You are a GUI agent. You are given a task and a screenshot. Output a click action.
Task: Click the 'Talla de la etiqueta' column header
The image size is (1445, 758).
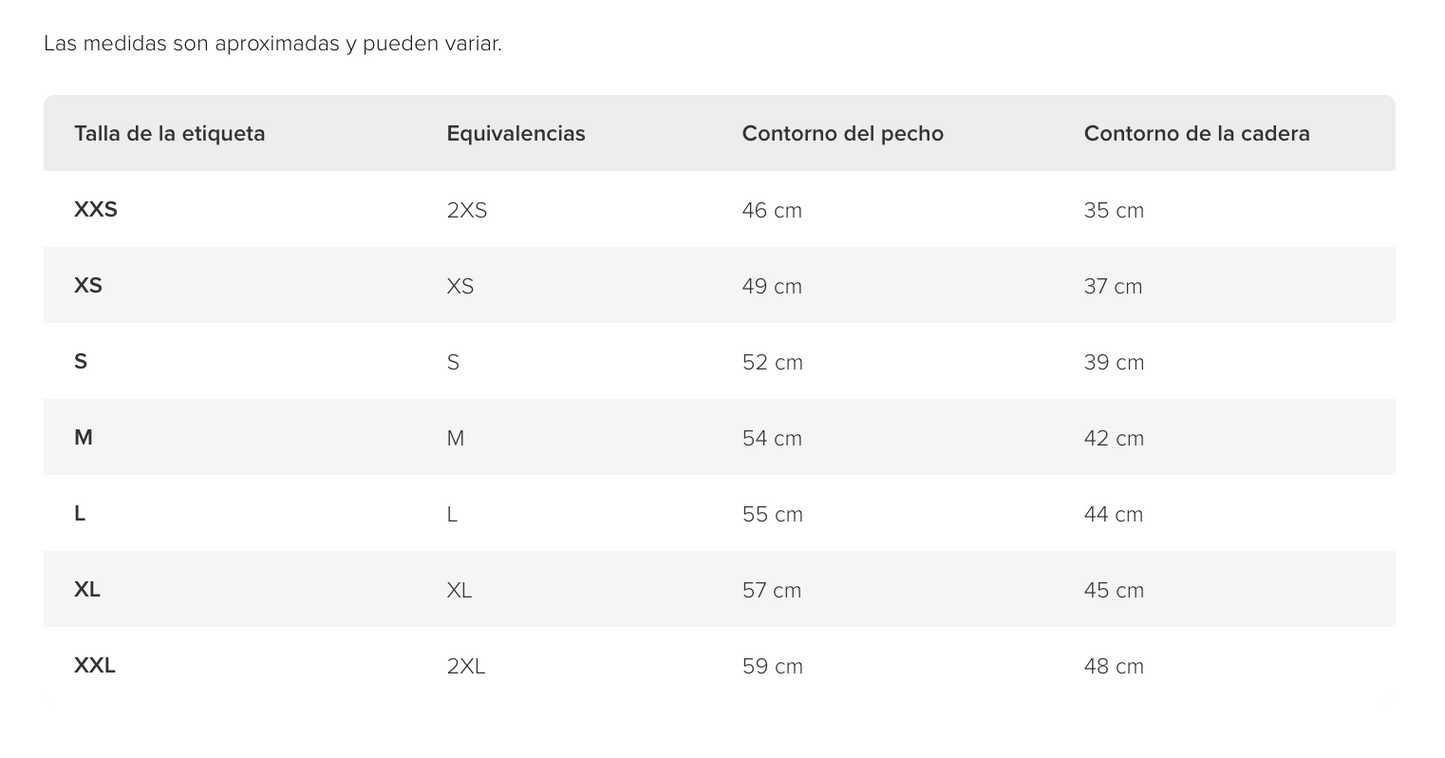pos(169,133)
